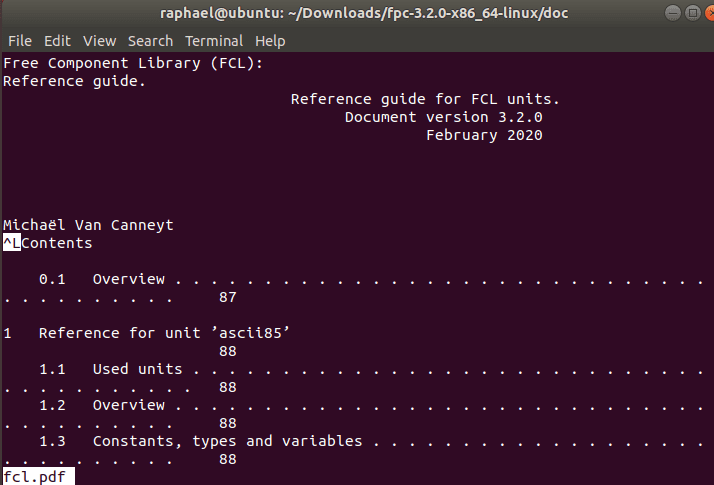
Task: Click the Contents heading text
Action: [57, 243]
